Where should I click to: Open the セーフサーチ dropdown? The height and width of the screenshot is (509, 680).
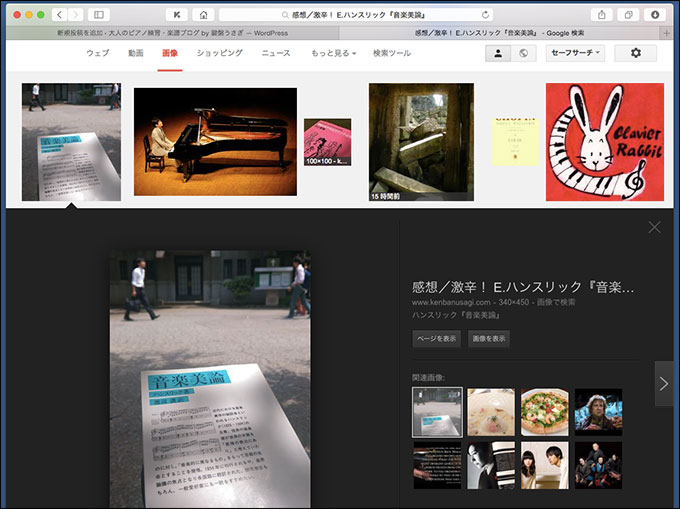tap(575, 53)
